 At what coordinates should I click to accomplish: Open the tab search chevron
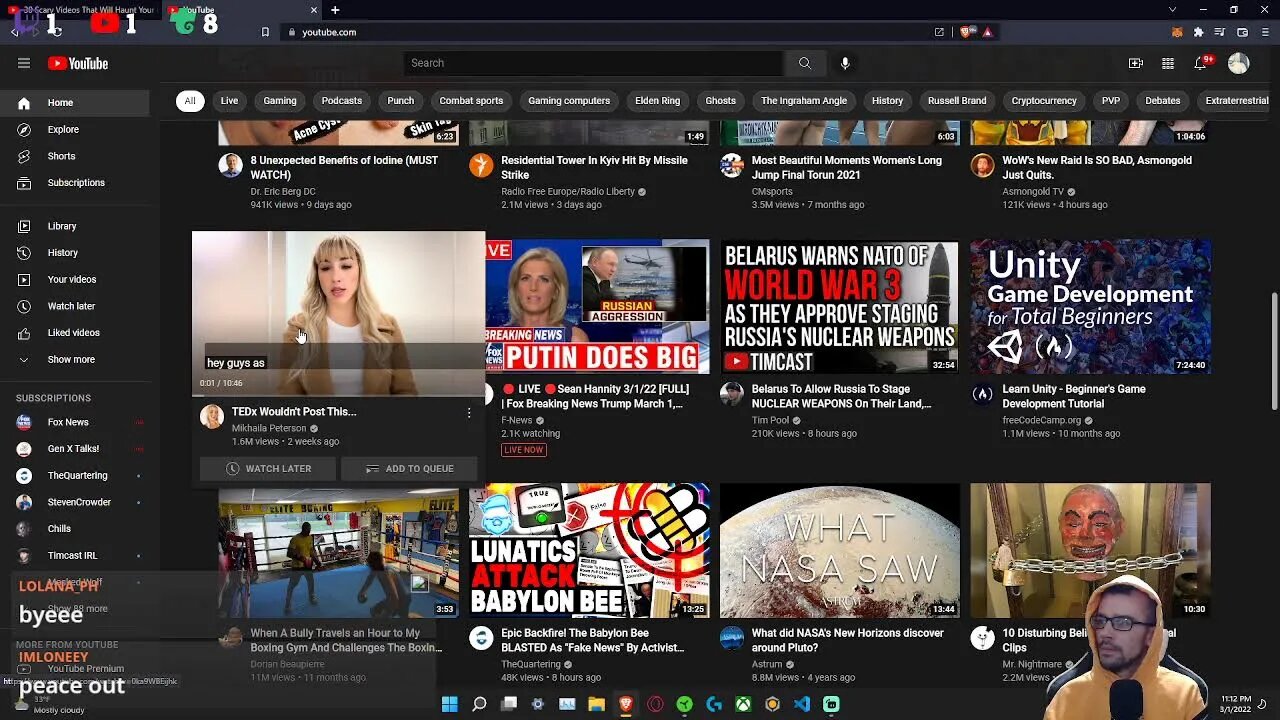tap(1172, 10)
